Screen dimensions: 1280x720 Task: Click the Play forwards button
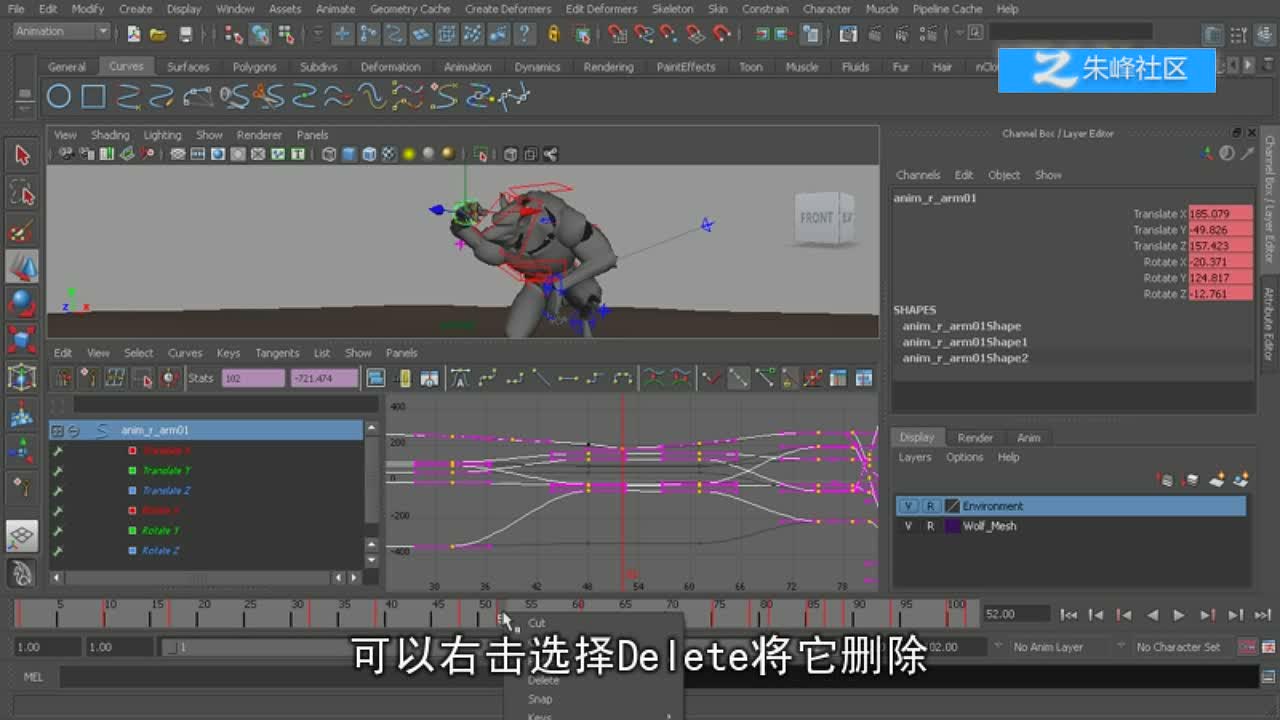1179,615
